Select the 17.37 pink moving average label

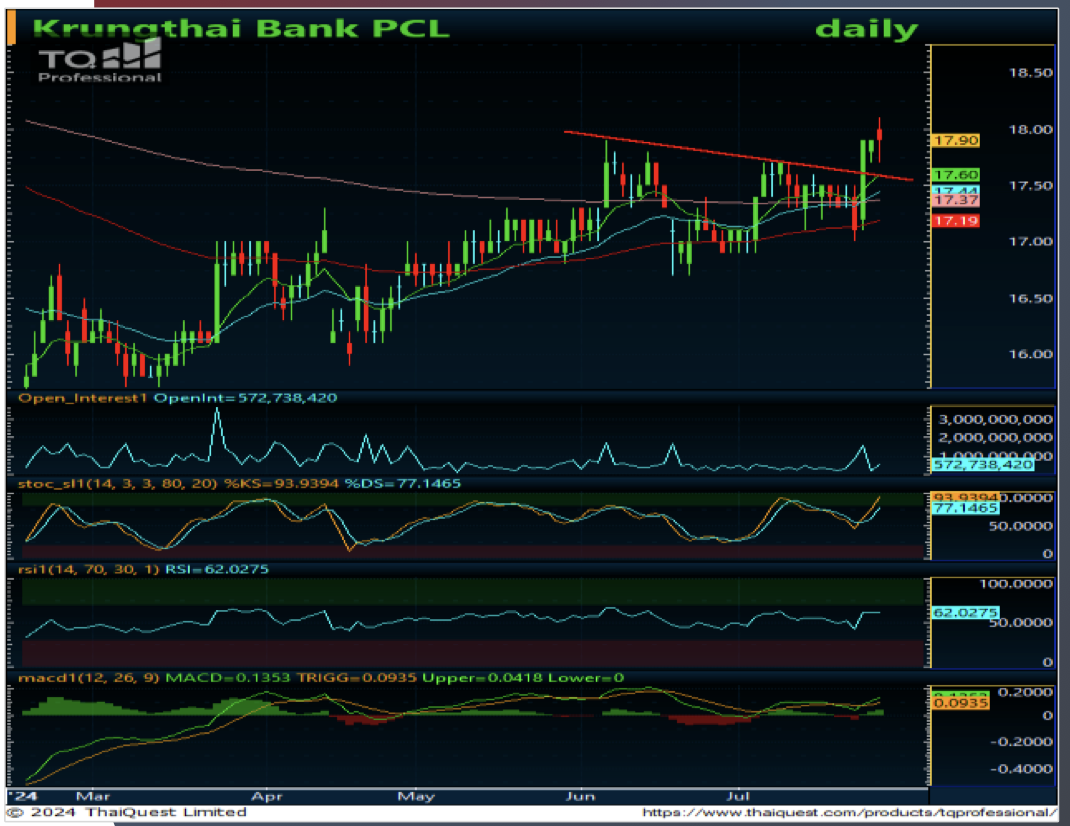(x=956, y=200)
